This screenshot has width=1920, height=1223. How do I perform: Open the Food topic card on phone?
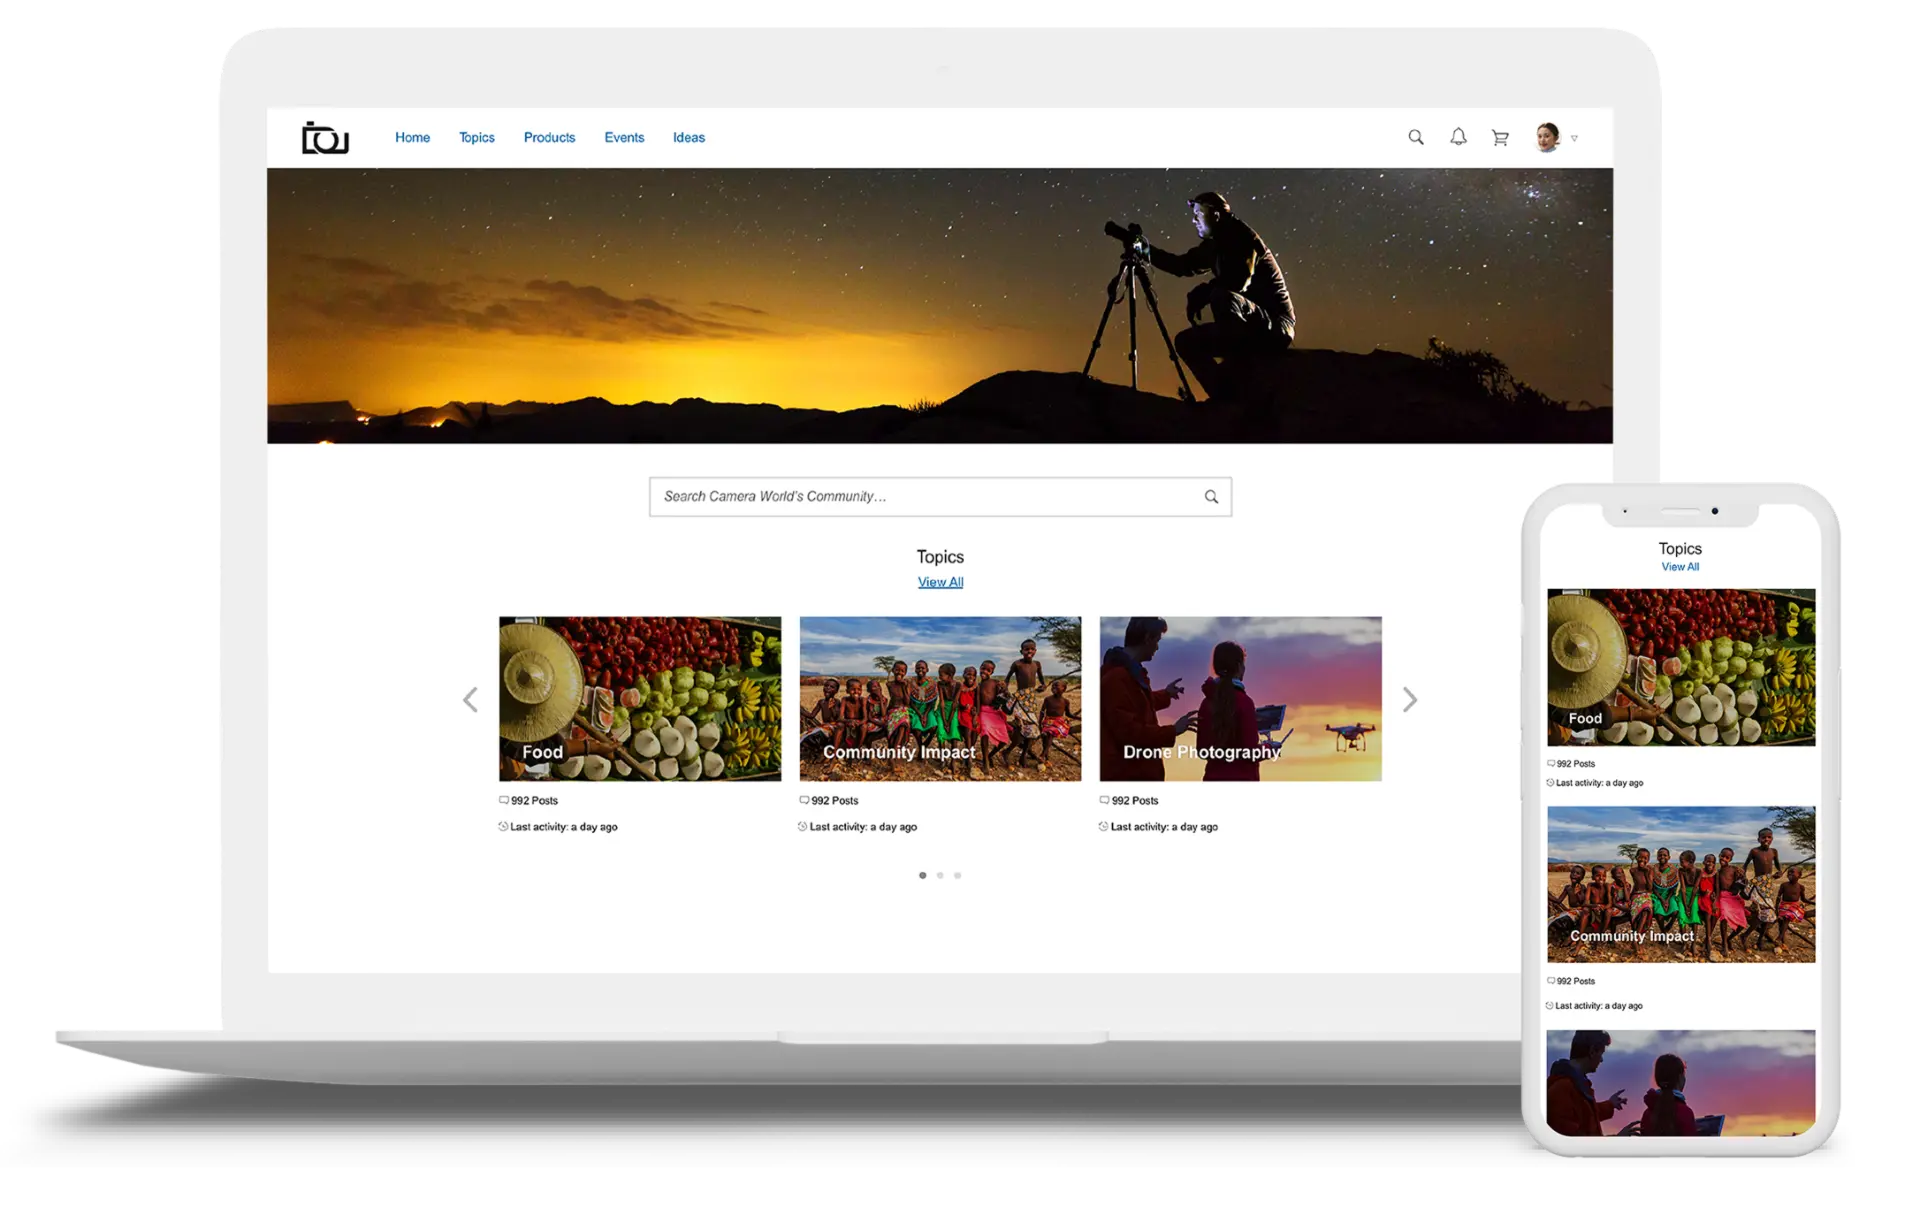coord(1681,667)
